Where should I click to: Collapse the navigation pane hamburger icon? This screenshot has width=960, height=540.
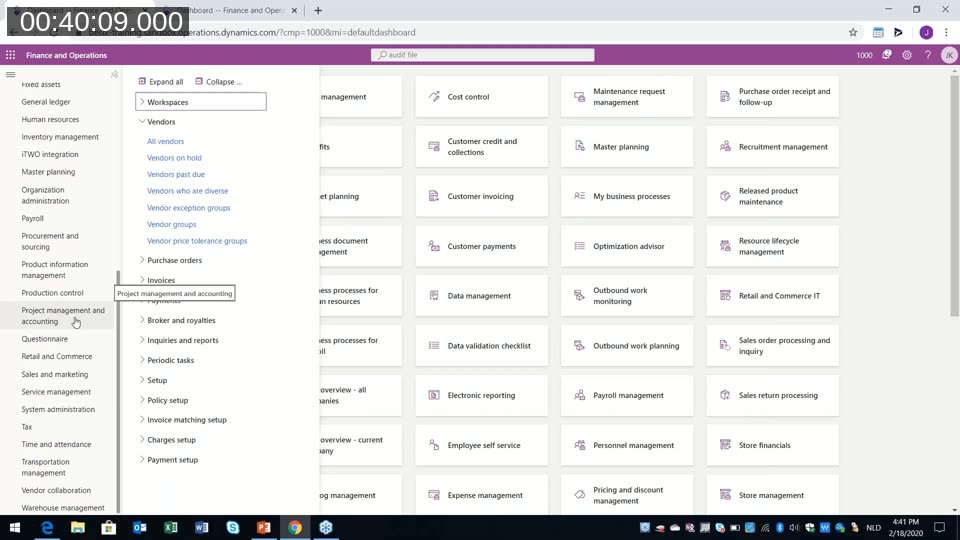tap(10, 75)
